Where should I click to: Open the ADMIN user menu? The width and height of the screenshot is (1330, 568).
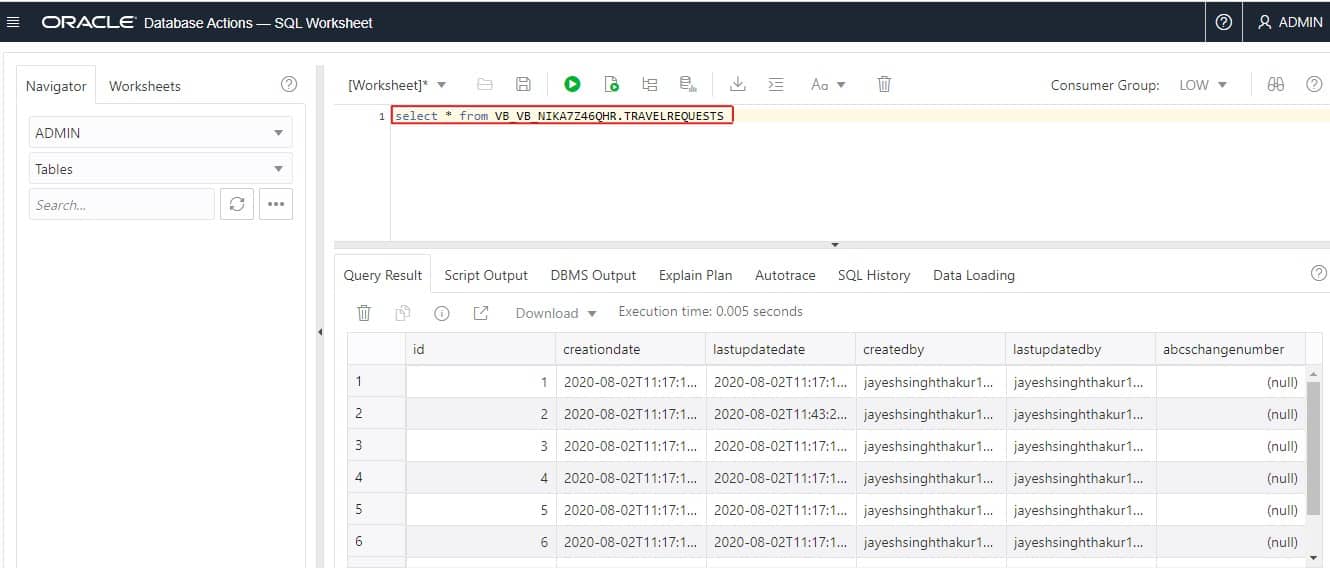1289,22
